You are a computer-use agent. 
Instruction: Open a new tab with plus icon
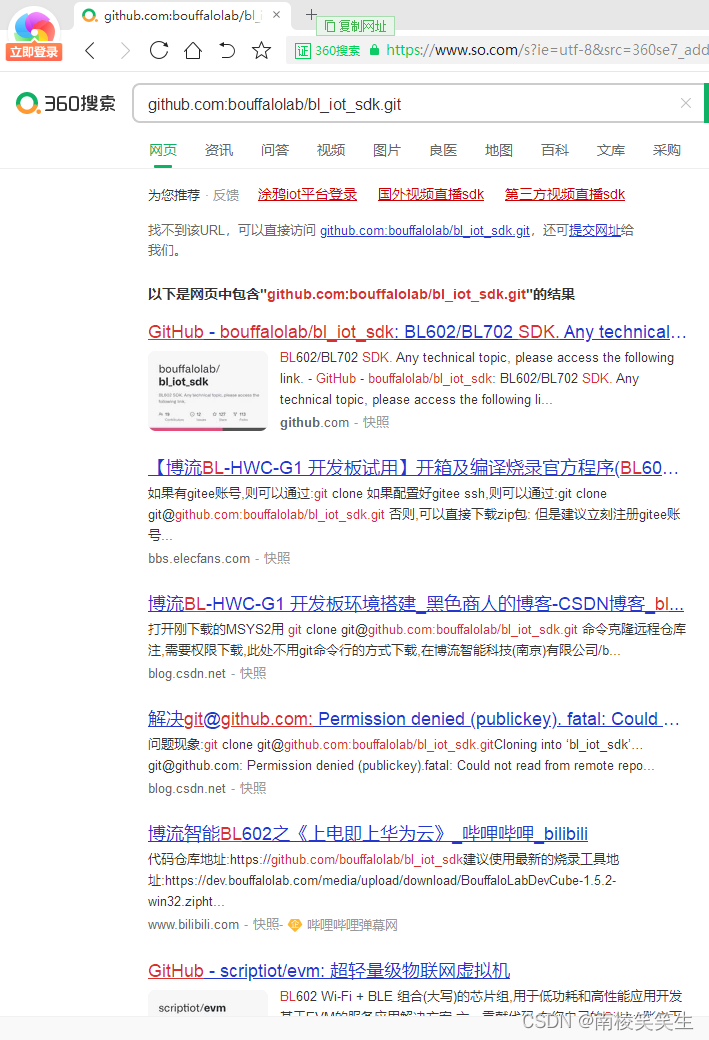(x=311, y=15)
